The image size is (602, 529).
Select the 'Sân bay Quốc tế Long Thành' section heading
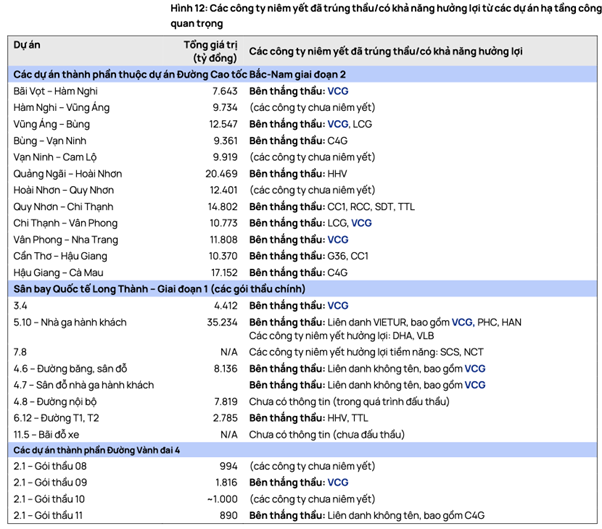point(159,289)
